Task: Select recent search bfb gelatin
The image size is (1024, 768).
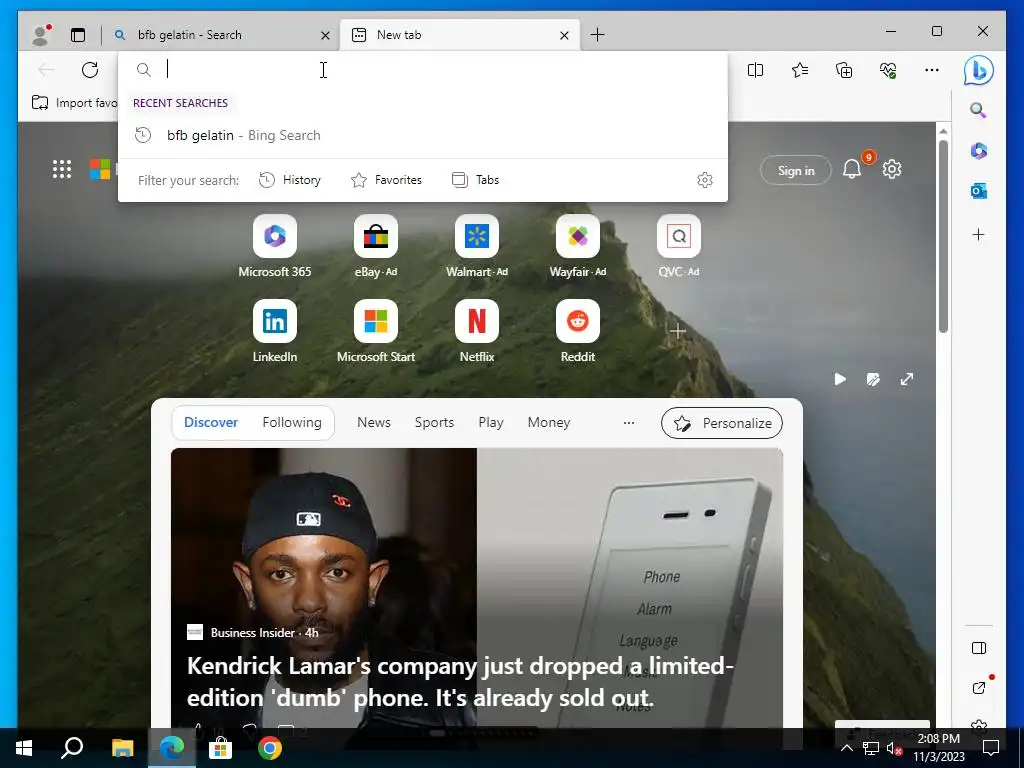Action: pos(423,135)
